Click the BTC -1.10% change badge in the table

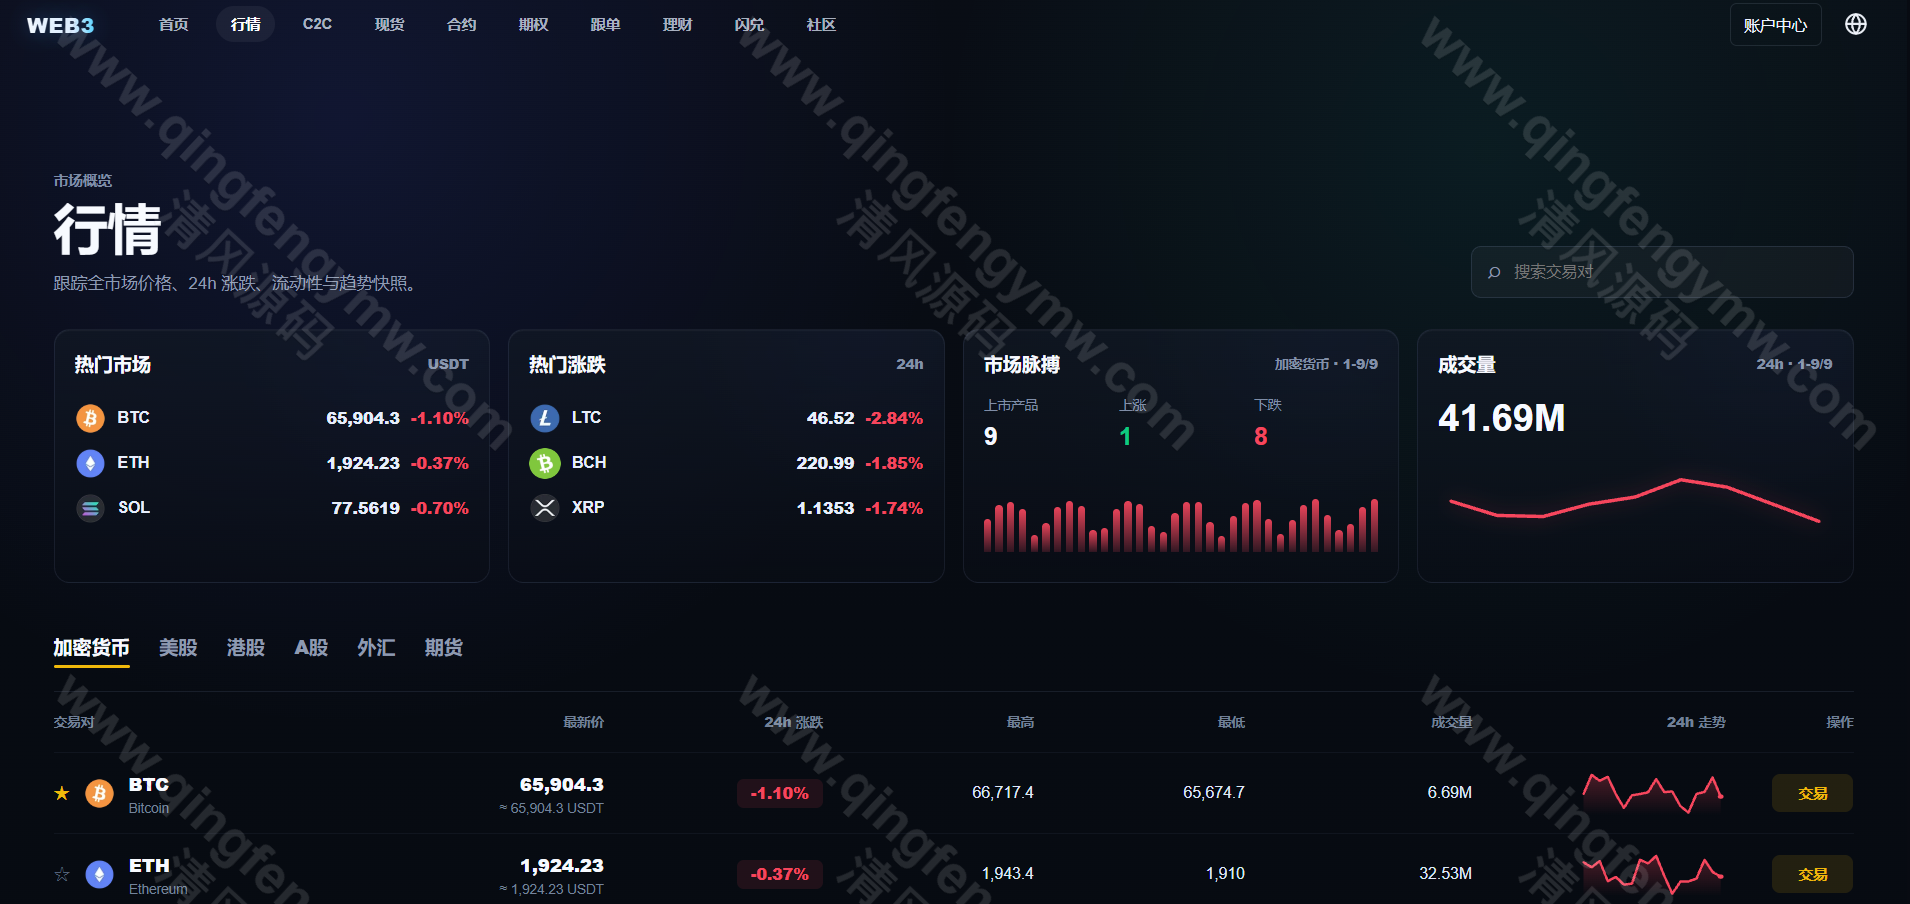point(780,793)
